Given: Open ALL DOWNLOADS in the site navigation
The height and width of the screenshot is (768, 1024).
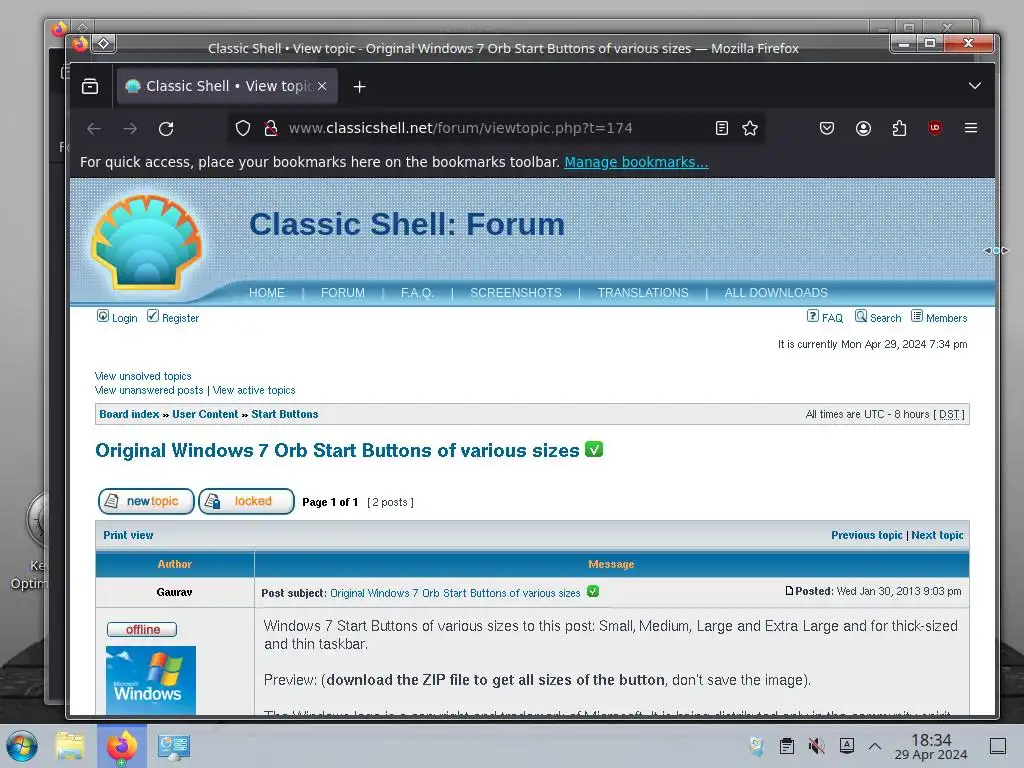Looking at the screenshot, I should click(x=775, y=293).
